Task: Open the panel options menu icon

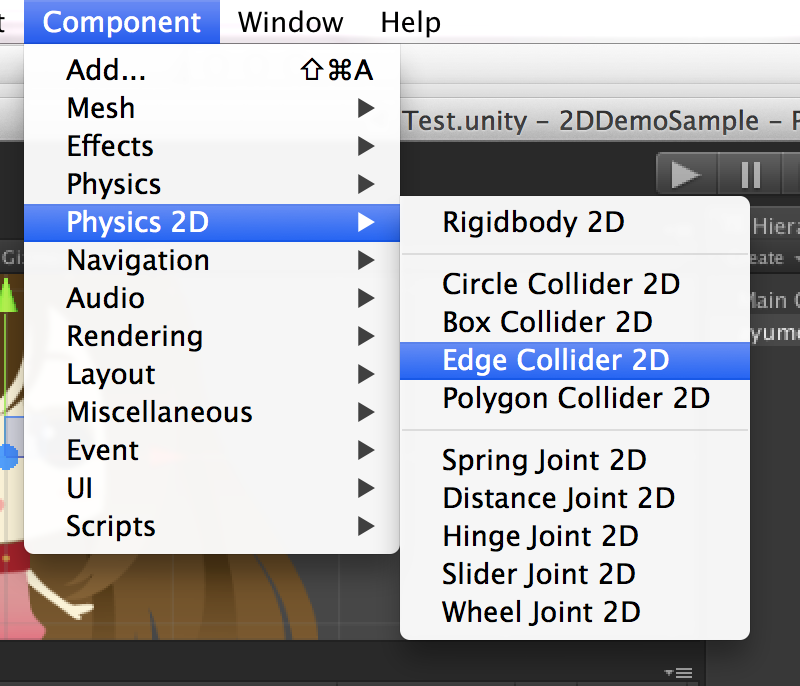Action: (x=678, y=672)
